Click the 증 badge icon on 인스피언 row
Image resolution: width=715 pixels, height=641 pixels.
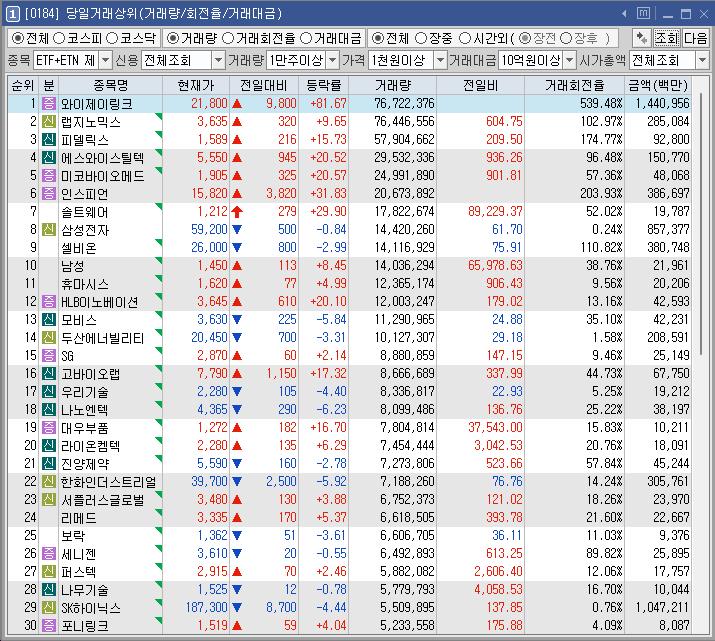[x=49, y=193]
